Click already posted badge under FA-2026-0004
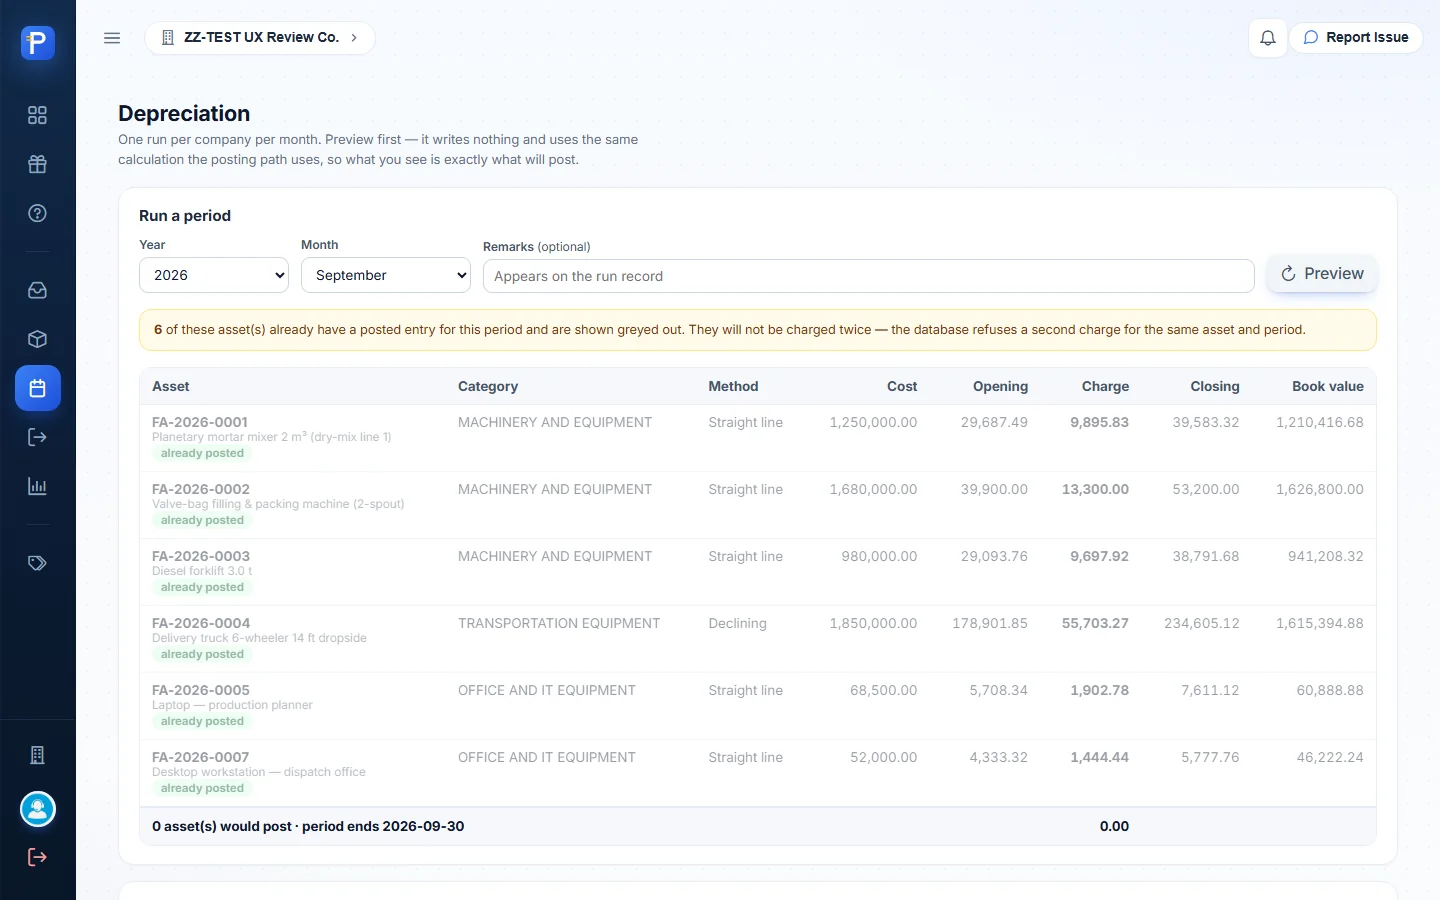The width and height of the screenshot is (1440, 900). tap(202, 654)
